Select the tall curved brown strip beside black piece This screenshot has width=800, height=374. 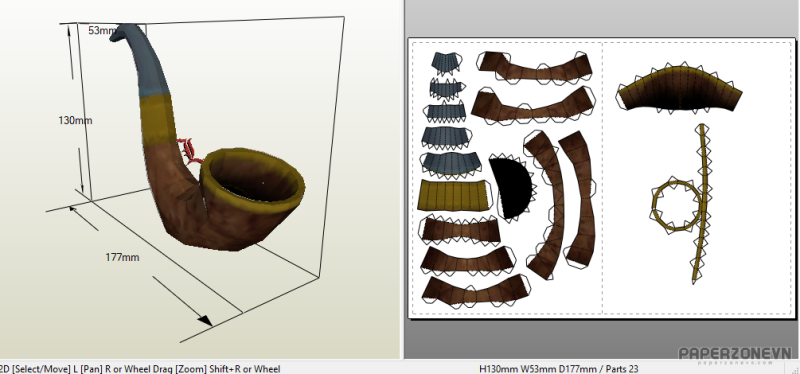coord(545,204)
